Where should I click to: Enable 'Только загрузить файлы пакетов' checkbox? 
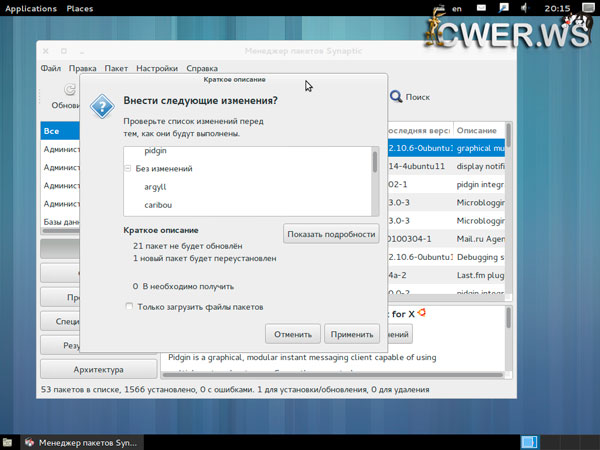[x=129, y=306]
